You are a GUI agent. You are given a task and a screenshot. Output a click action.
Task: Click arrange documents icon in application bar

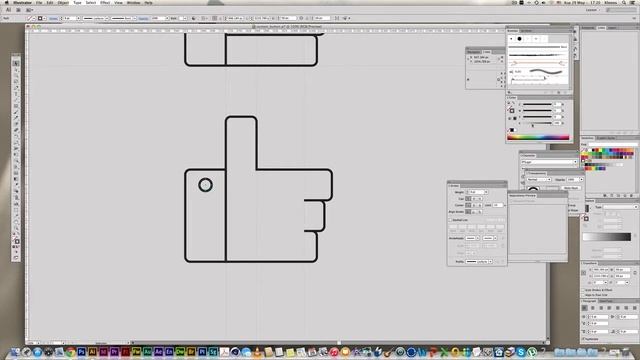(29, 10)
